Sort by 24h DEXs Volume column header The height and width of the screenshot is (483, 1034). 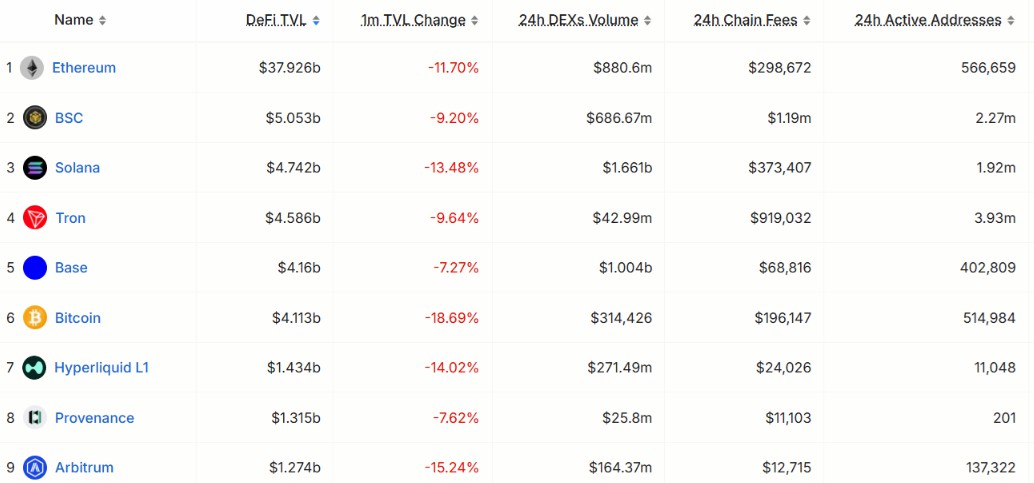click(x=579, y=20)
